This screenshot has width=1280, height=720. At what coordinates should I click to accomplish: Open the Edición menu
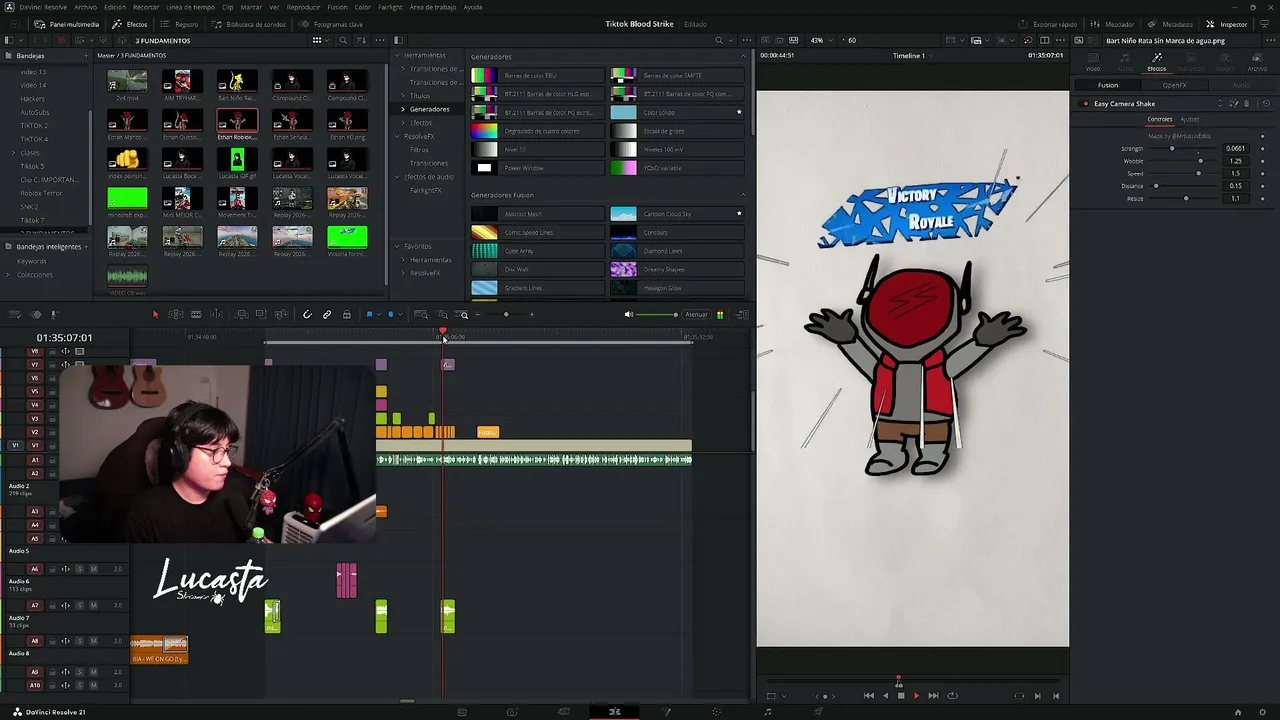point(115,7)
